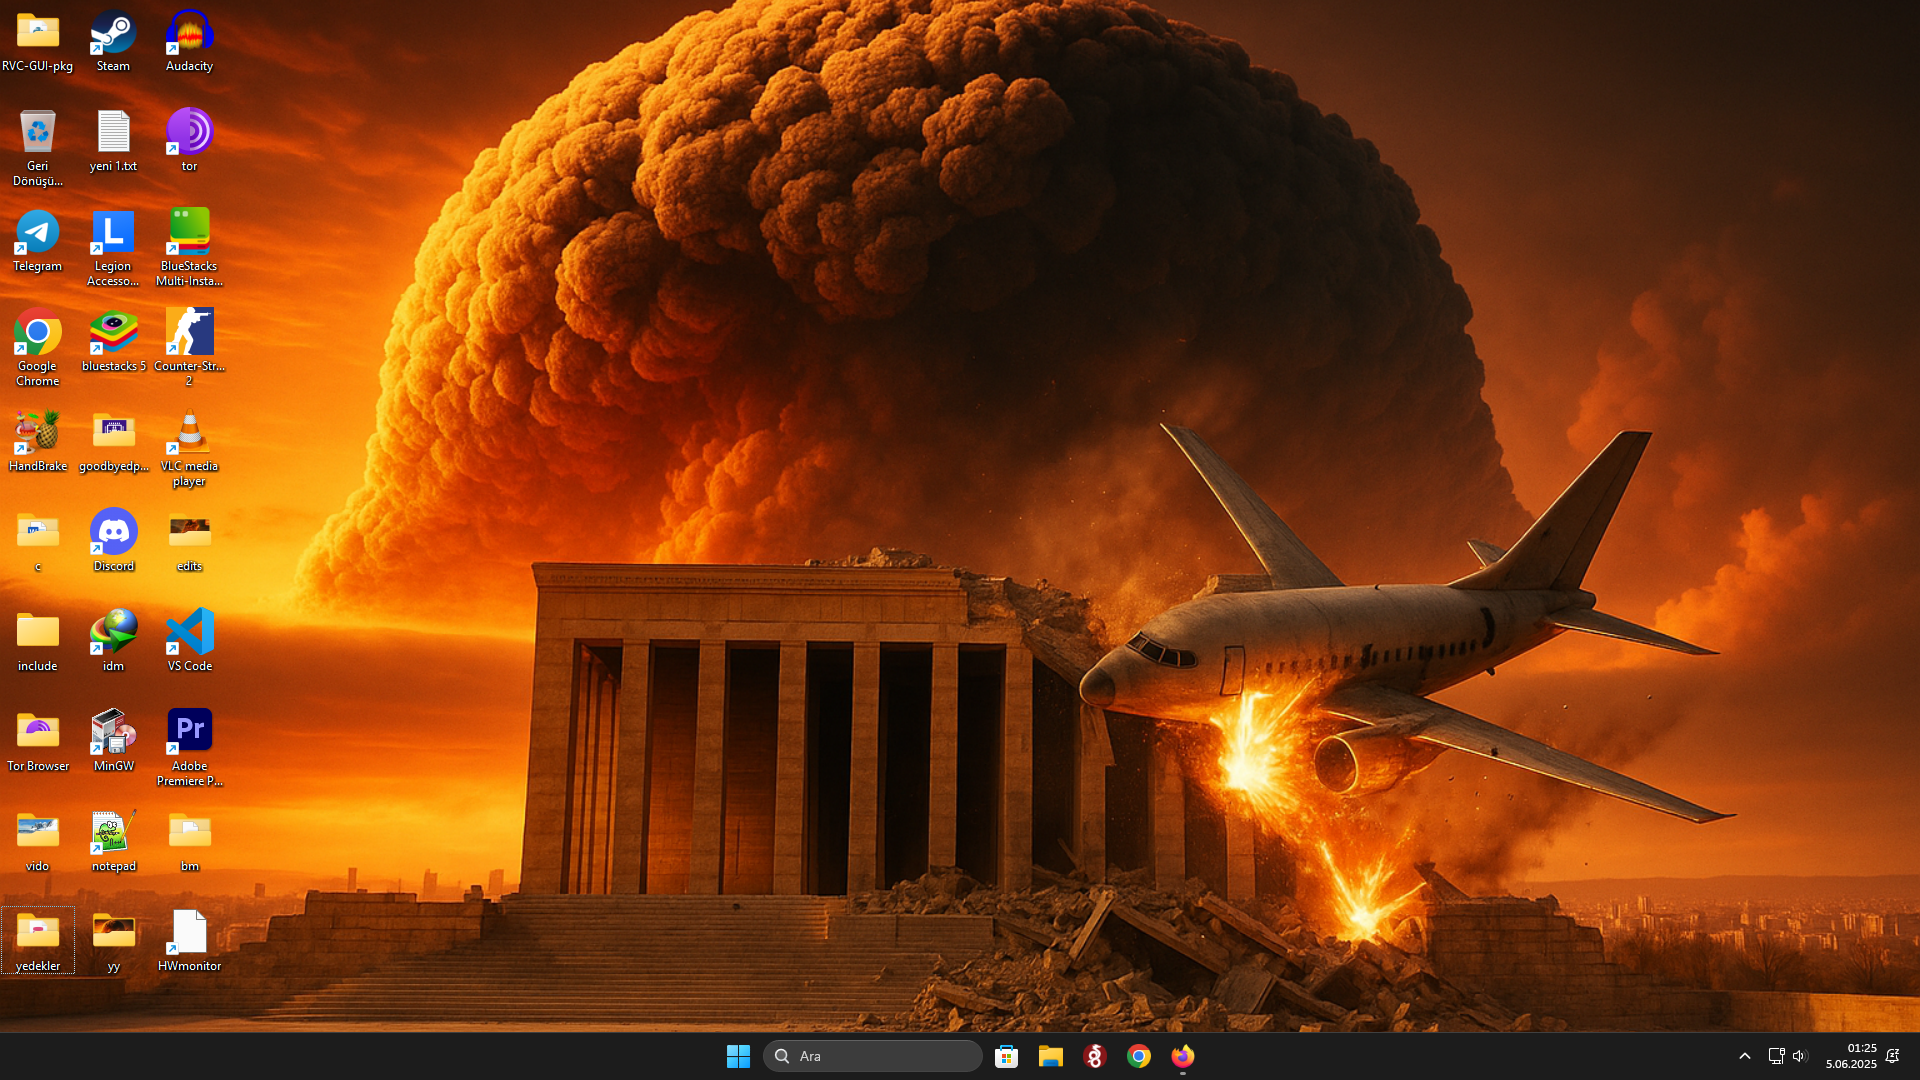Open the clock and calendar flyout
Screen dimensions: 1920x1080
coord(1851,1056)
